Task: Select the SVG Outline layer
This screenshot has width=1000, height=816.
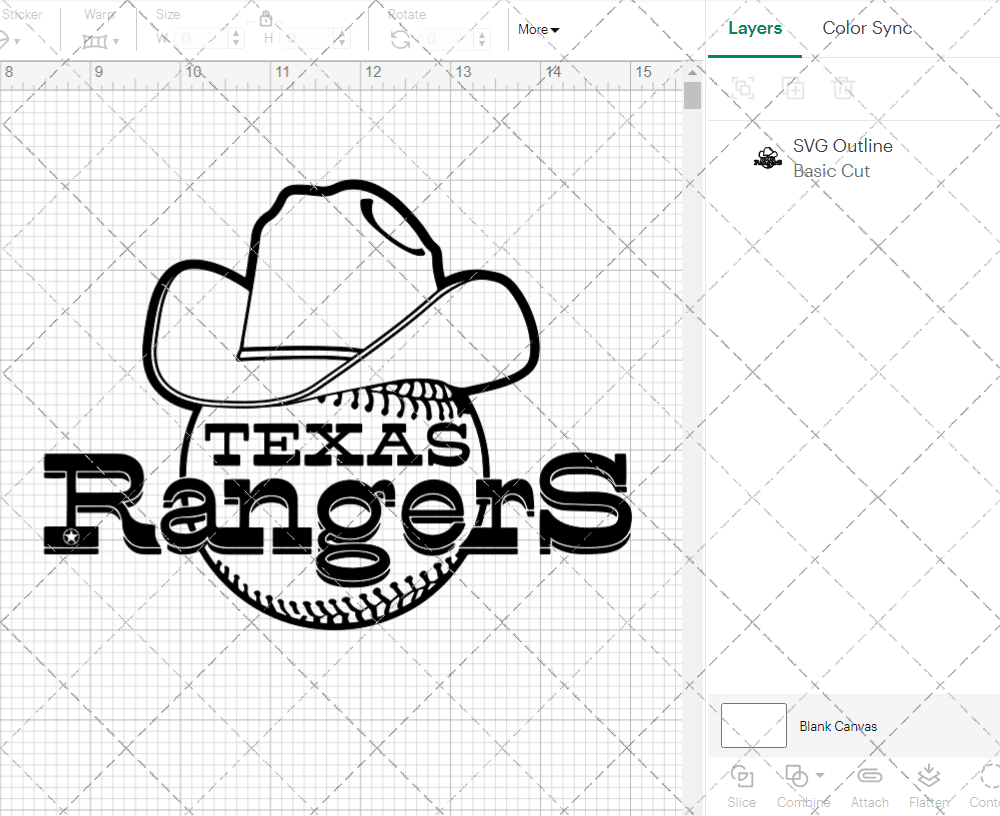Action: pos(842,158)
